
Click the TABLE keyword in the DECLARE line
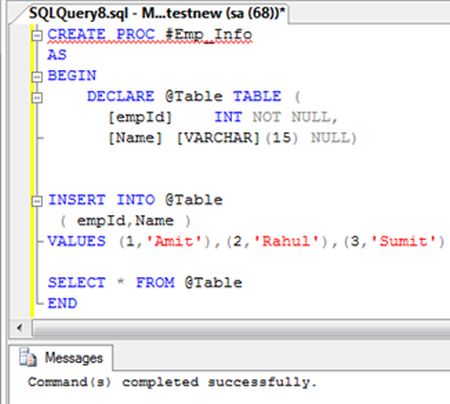tap(257, 96)
